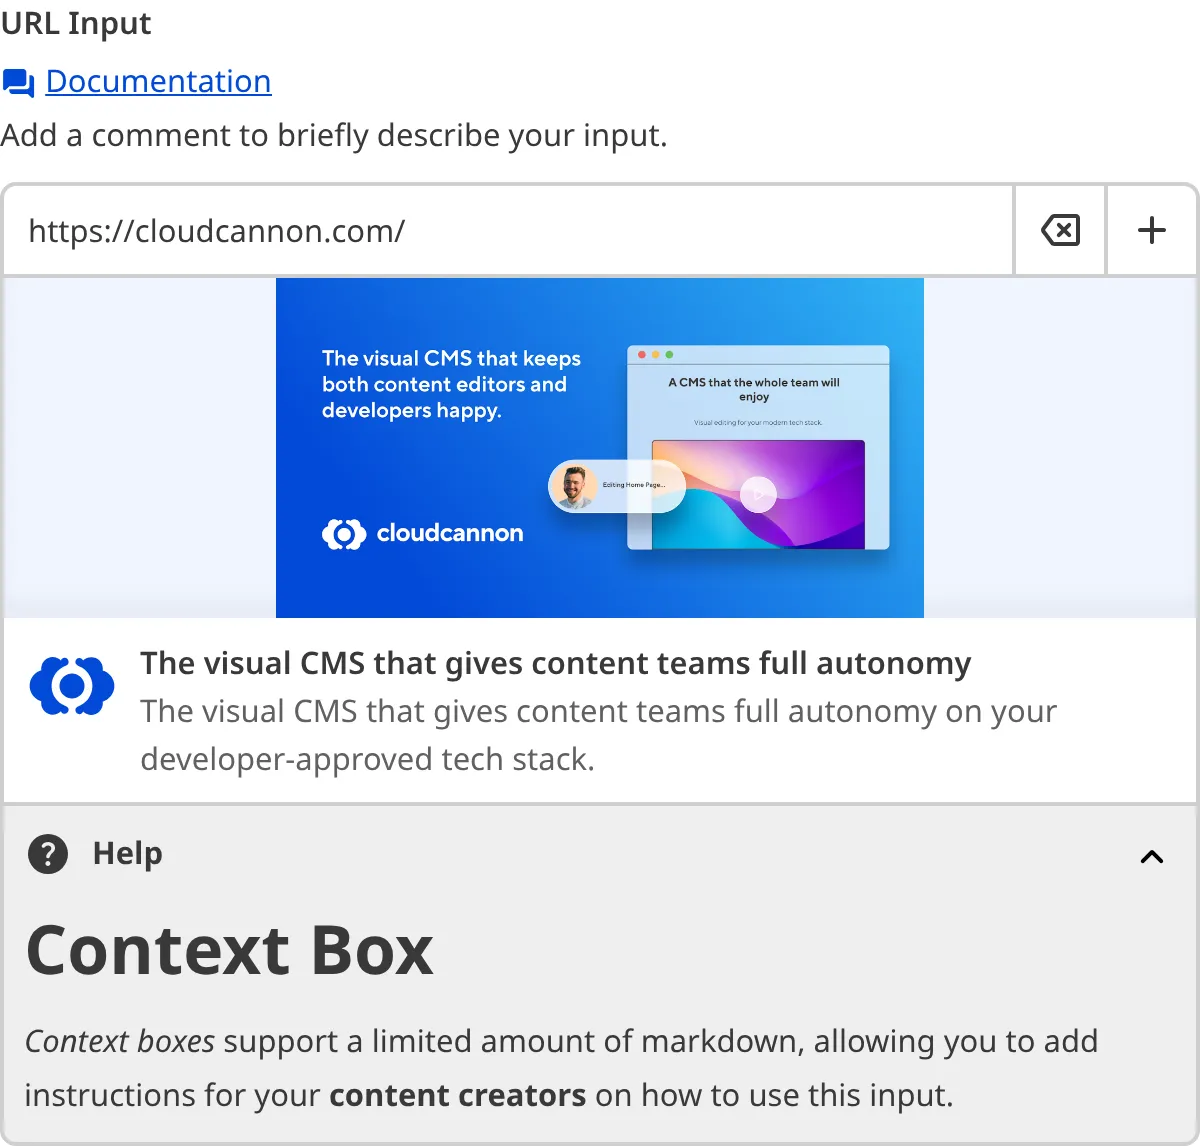
Task: Click the yellow window dot in the mock browser
Action: (x=656, y=355)
